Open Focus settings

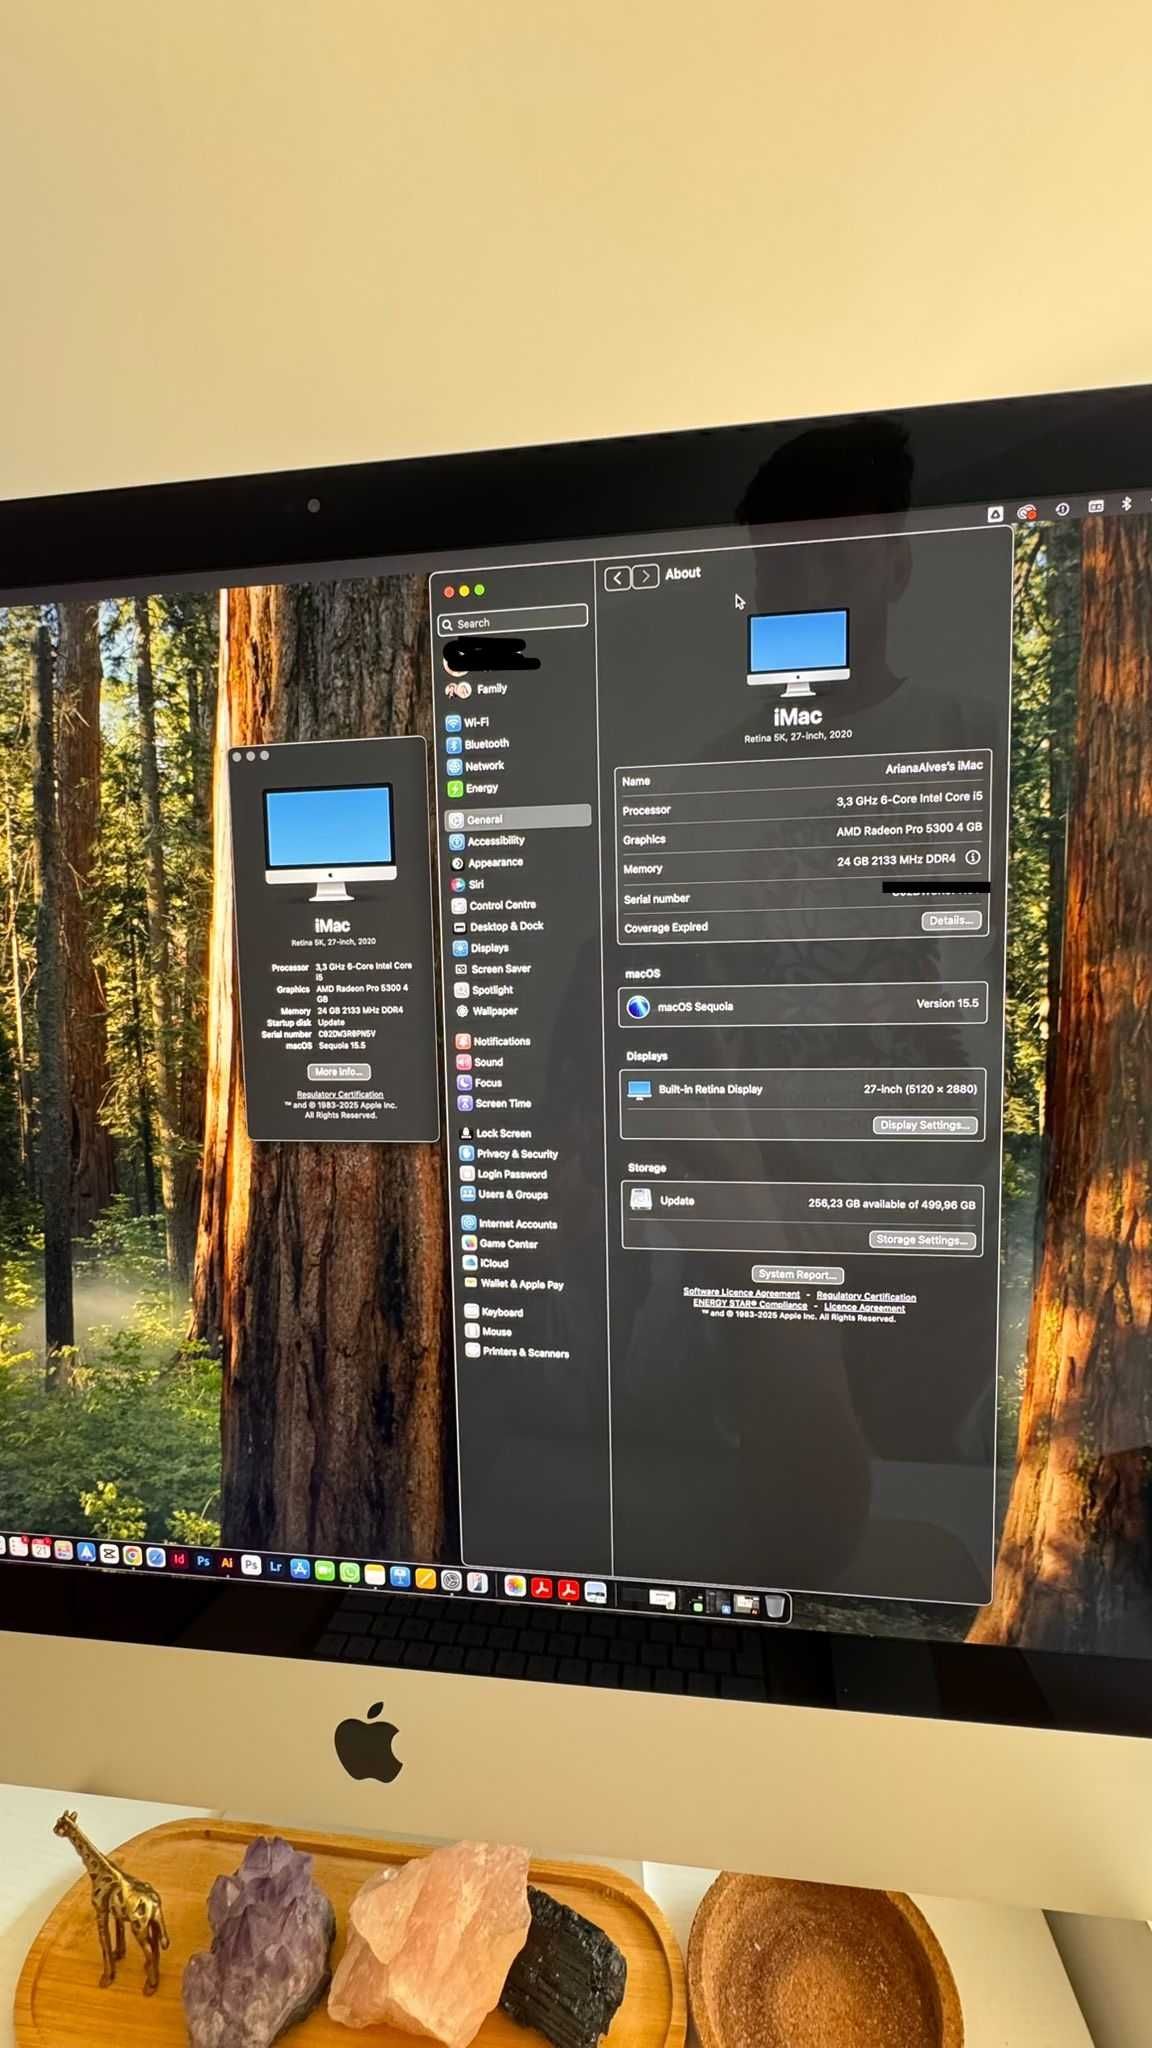pyautogui.click(x=480, y=1083)
